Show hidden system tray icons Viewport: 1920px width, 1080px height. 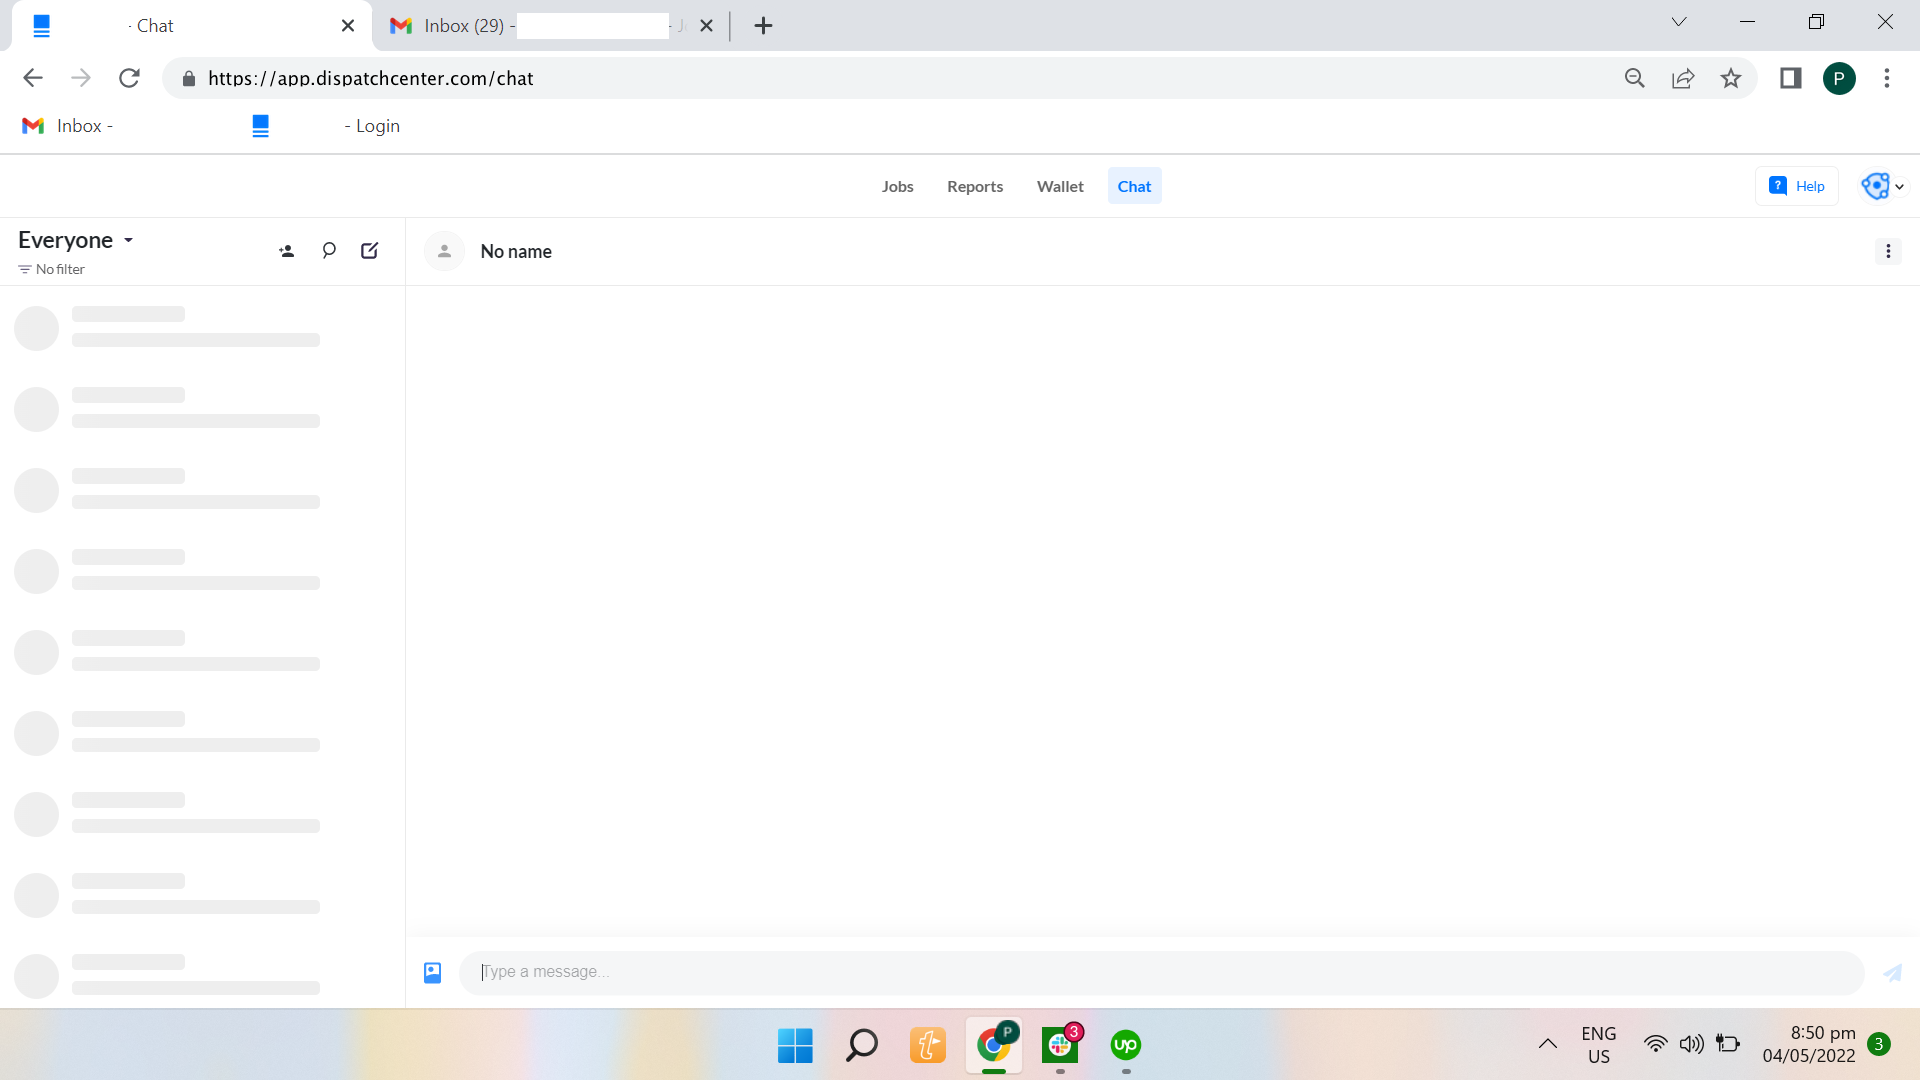click(1547, 1045)
